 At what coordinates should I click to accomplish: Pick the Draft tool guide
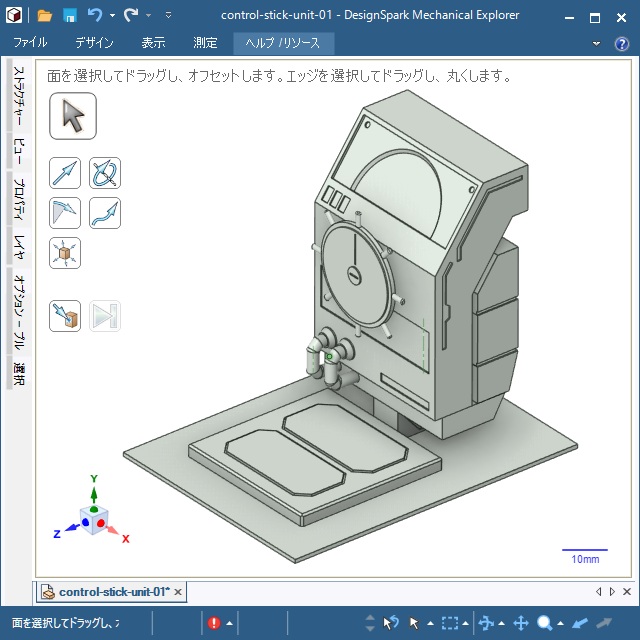(x=65, y=213)
